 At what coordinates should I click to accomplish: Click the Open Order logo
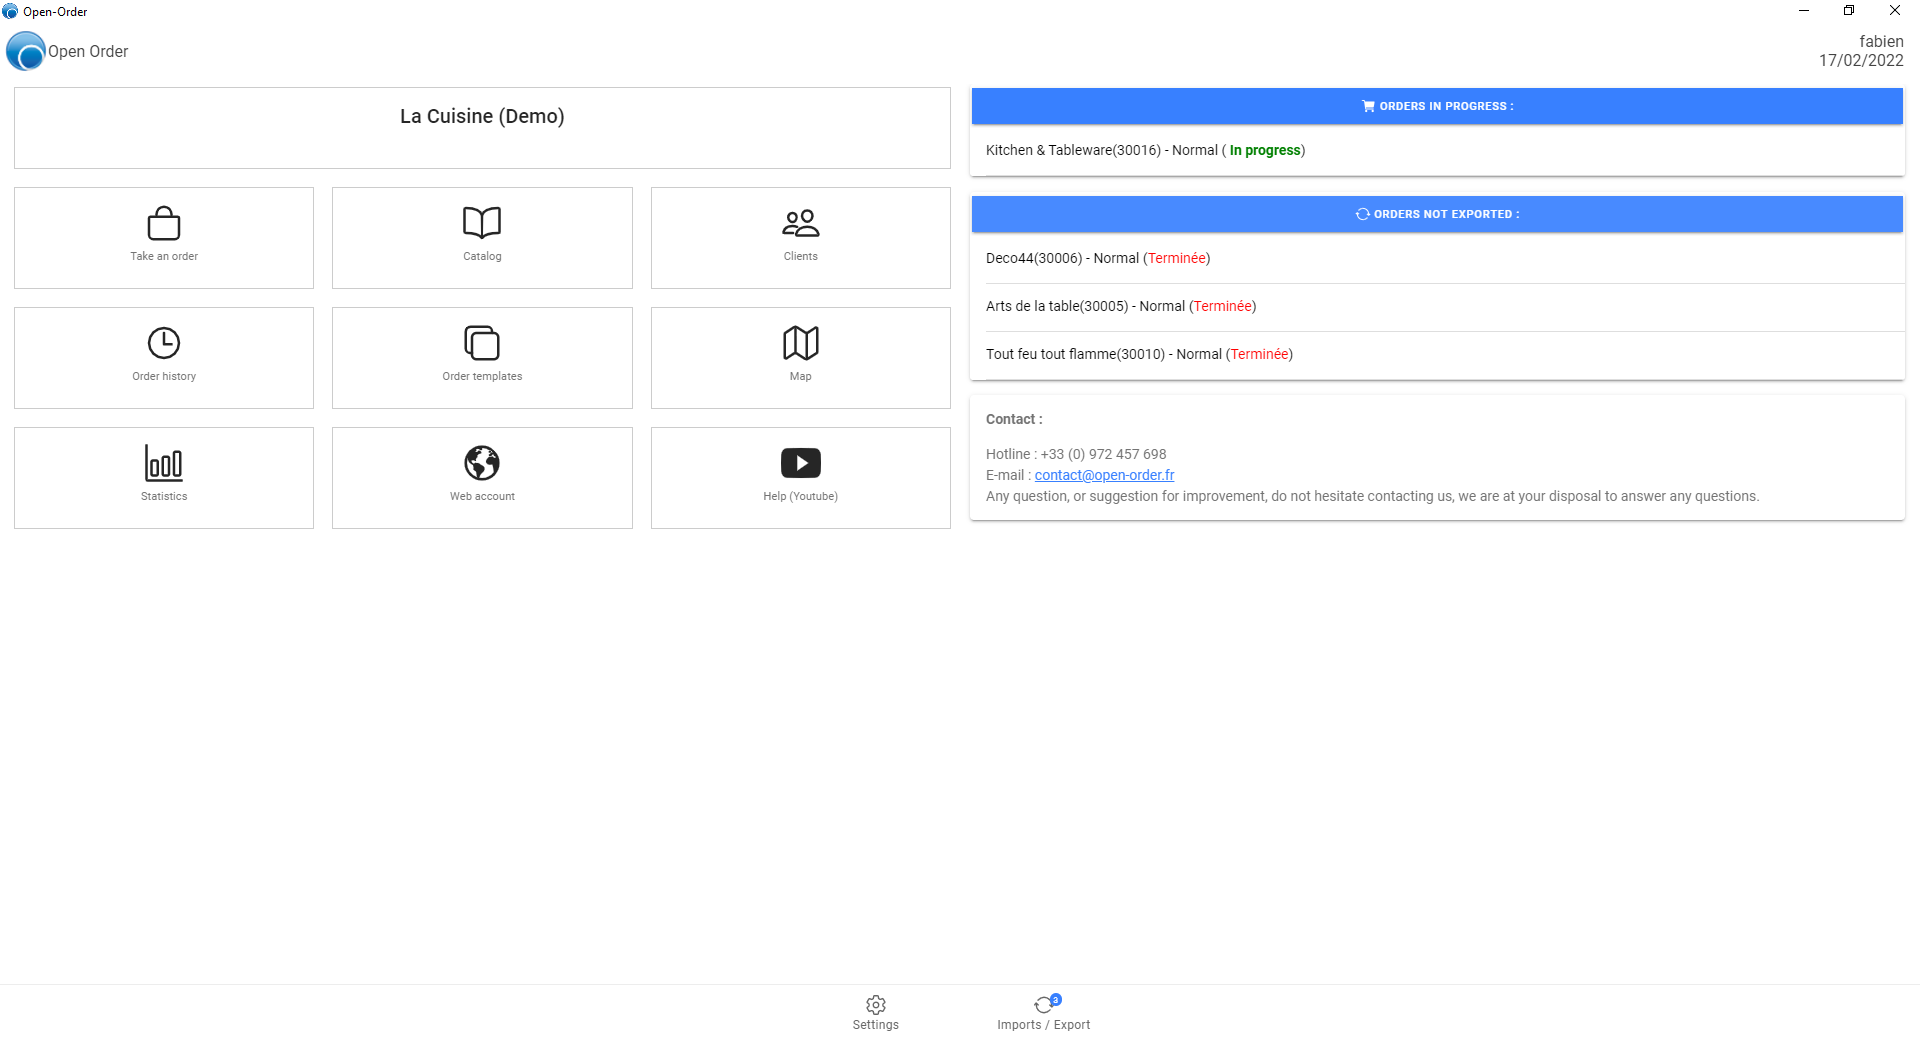(x=26, y=51)
